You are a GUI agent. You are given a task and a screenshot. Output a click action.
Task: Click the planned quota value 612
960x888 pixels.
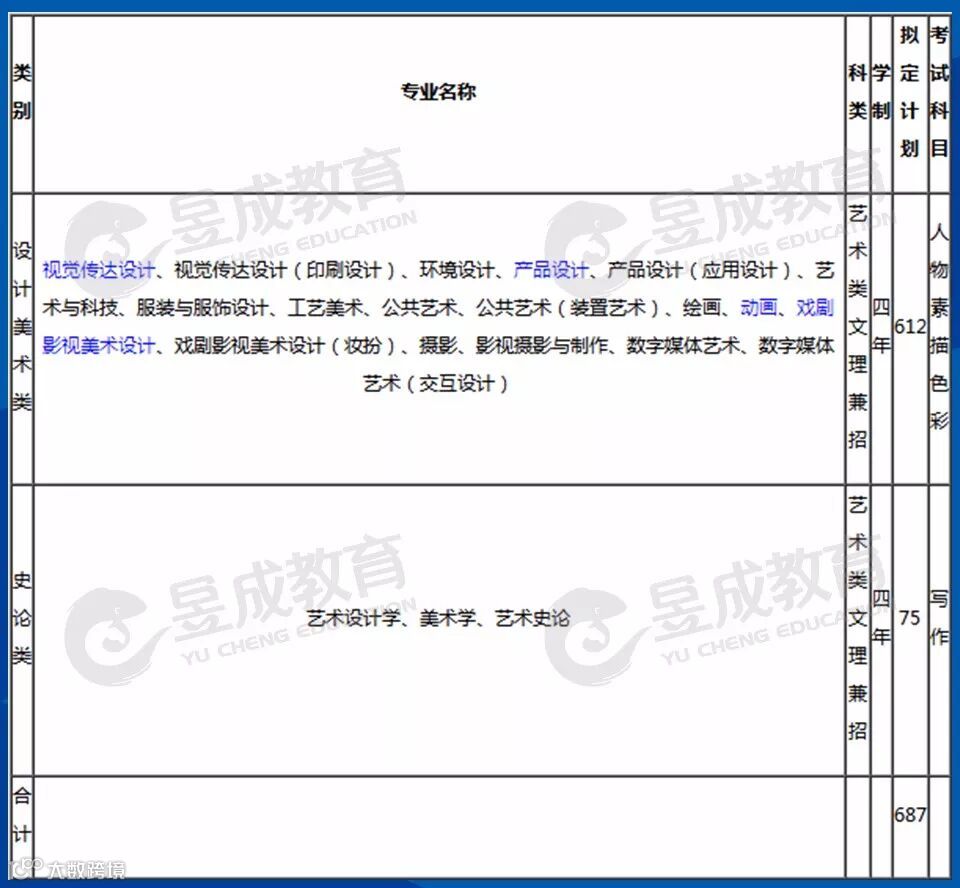tap(910, 326)
